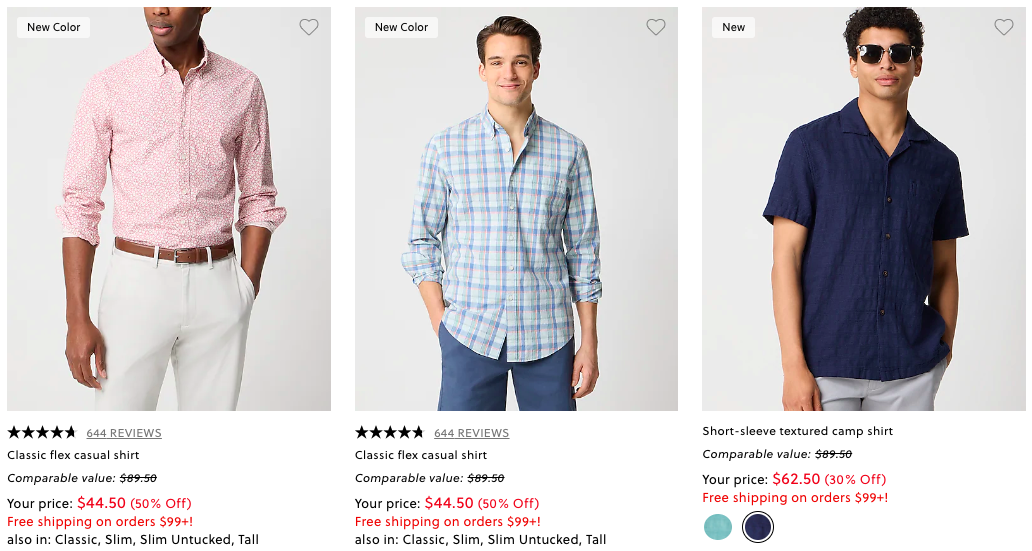Open the pink floral shirt product image

tap(168, 220)
